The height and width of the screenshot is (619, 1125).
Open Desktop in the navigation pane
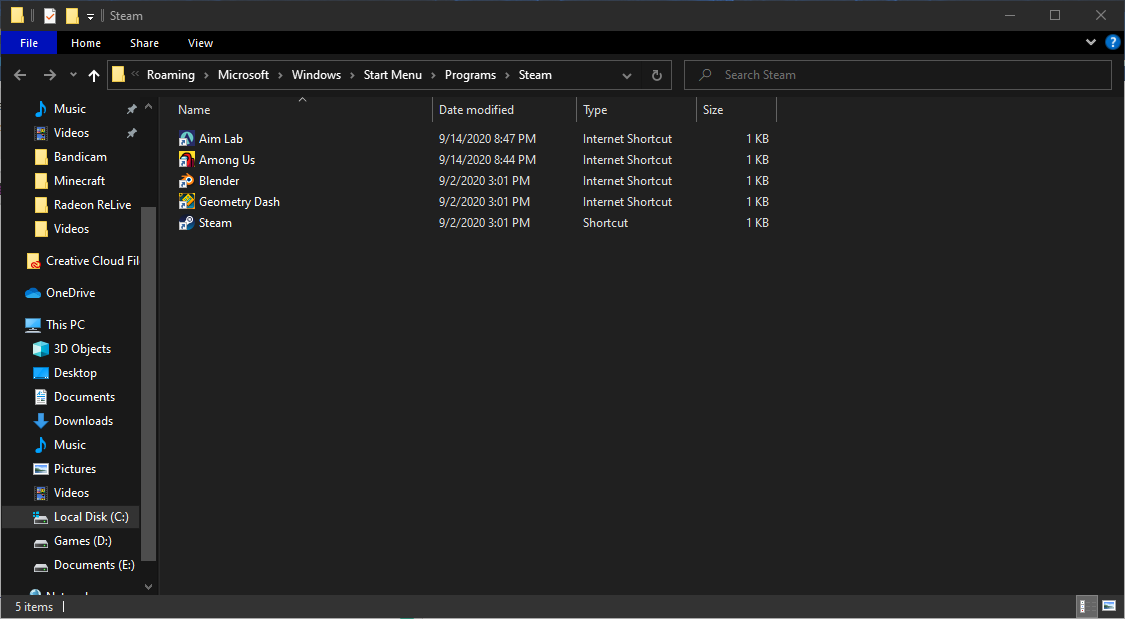click(65, 373)
